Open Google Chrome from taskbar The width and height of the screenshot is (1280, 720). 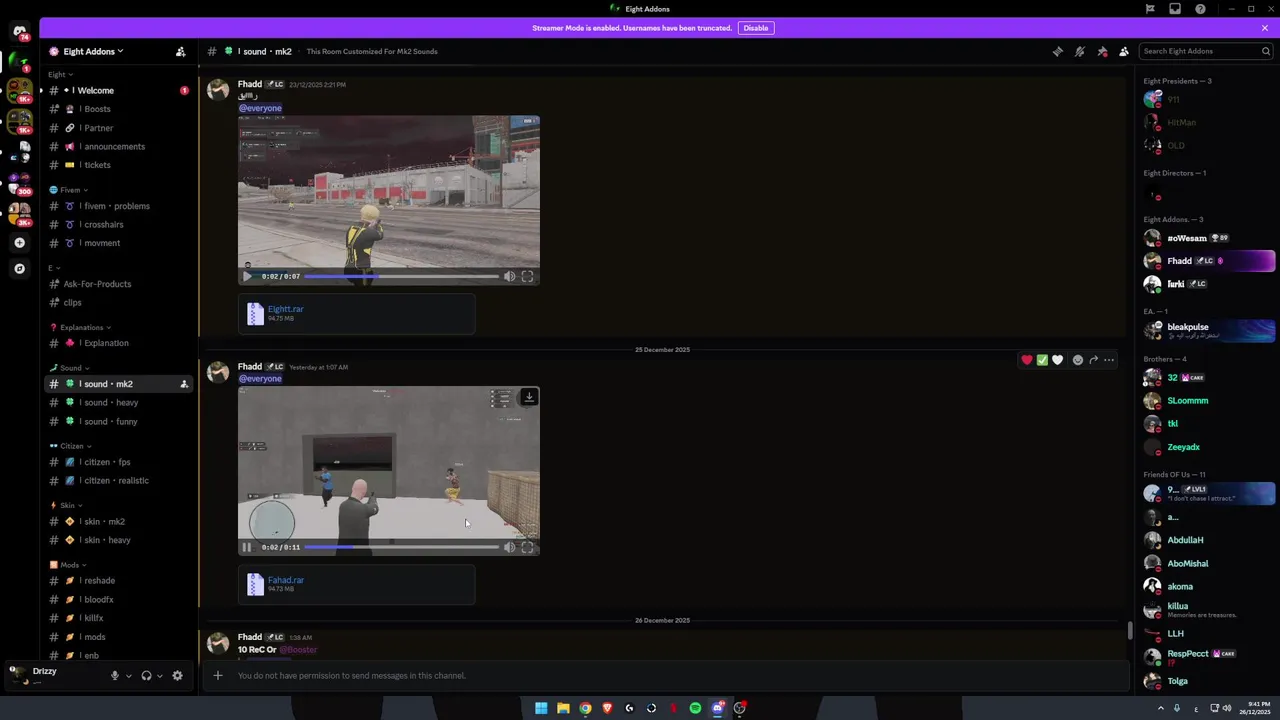coord(585,708)
